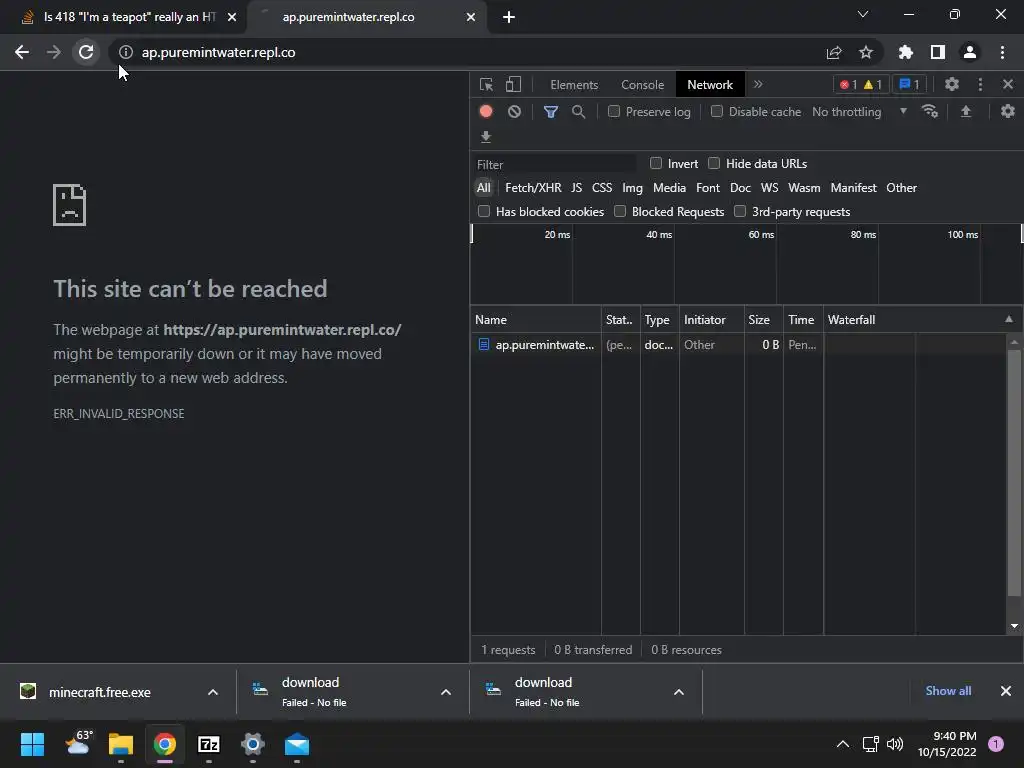This screenshot has height=768, width=1024.
Task: Activate the DevTools inspect element picker
Action: pos(486,85)
